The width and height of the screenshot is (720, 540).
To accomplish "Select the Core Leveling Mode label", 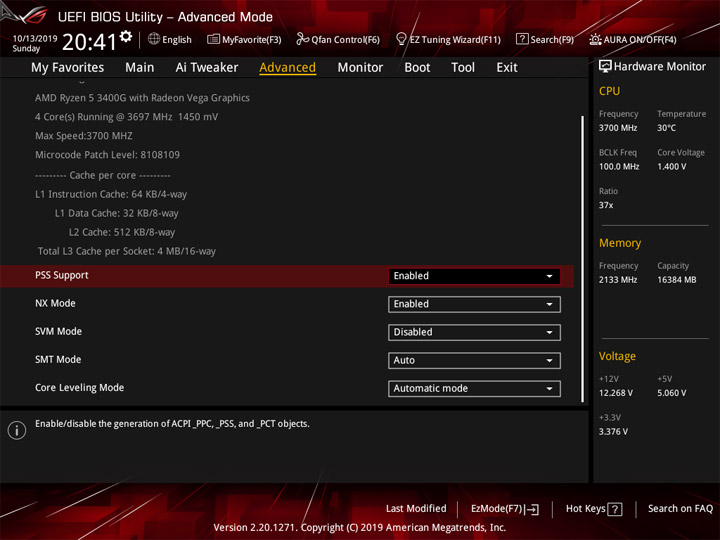I will tap(79, 388).
